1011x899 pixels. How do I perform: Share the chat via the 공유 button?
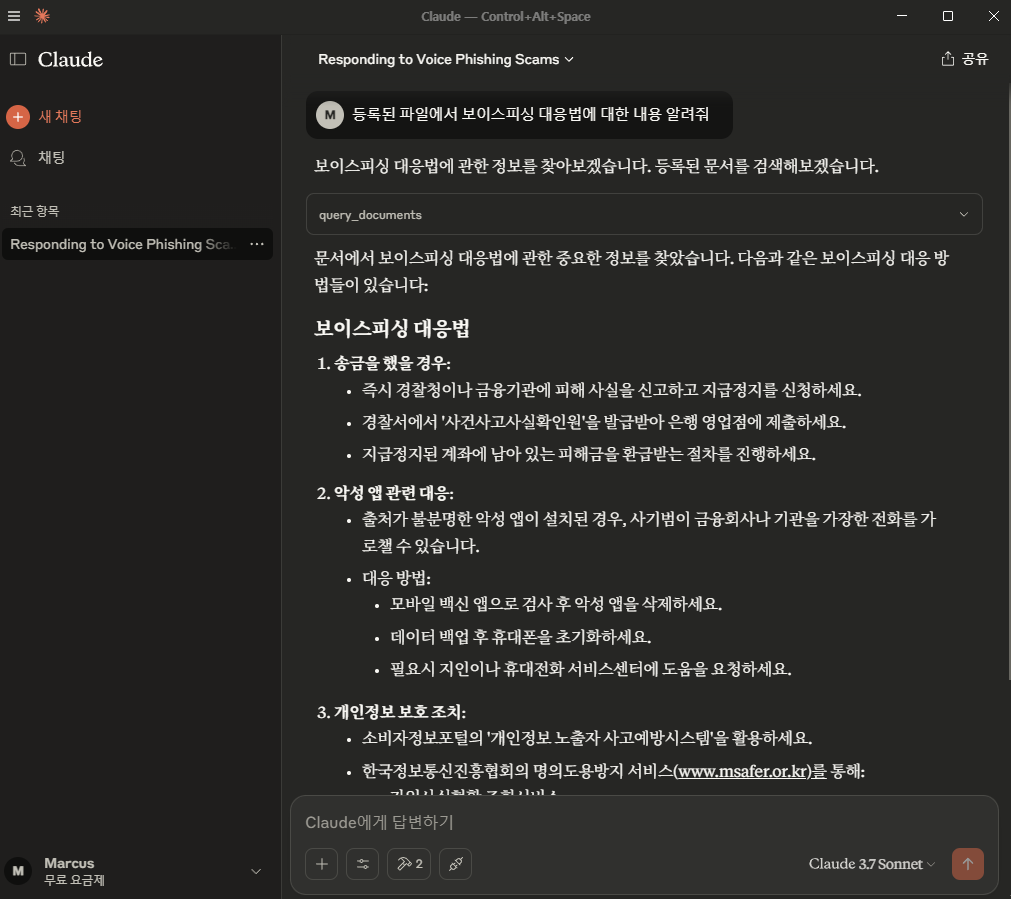point(965,59)
